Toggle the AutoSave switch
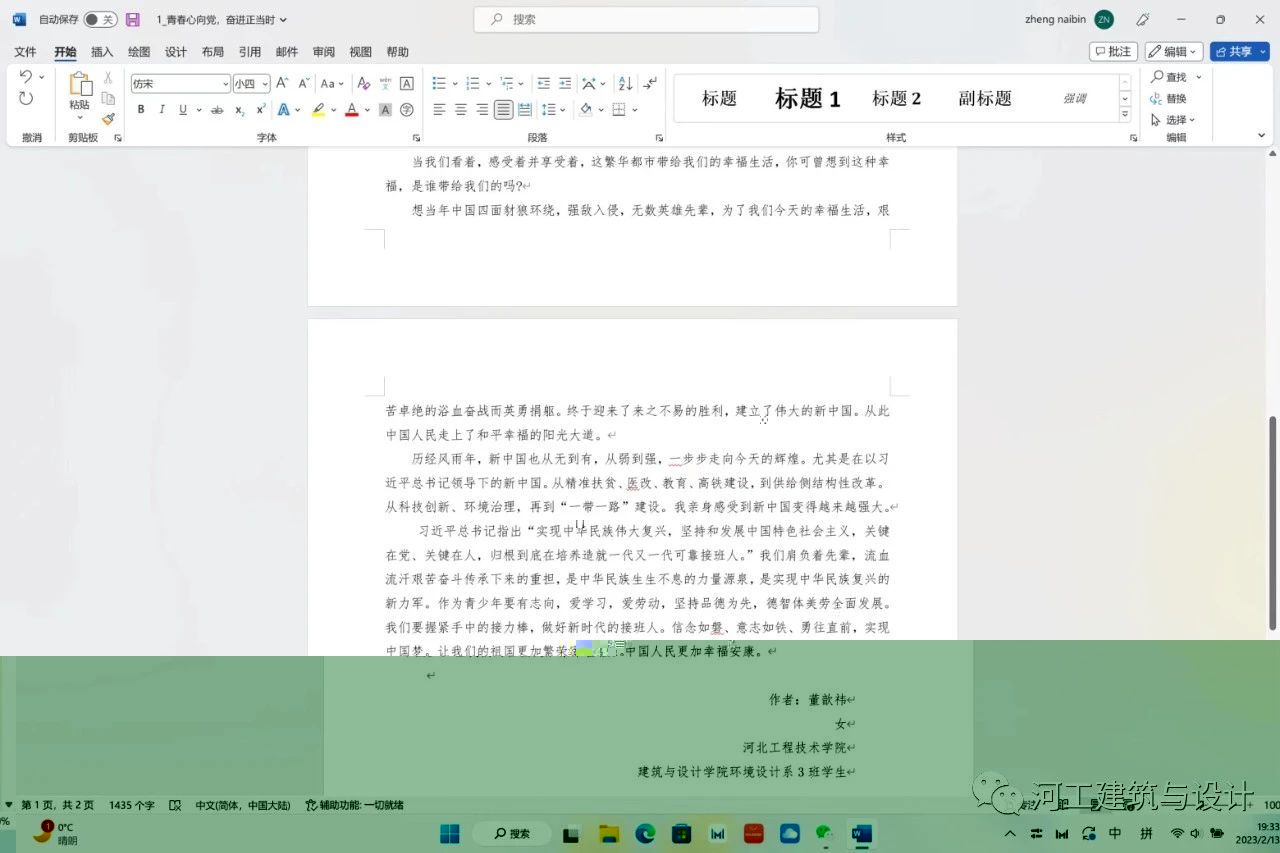 click(99, 20)
